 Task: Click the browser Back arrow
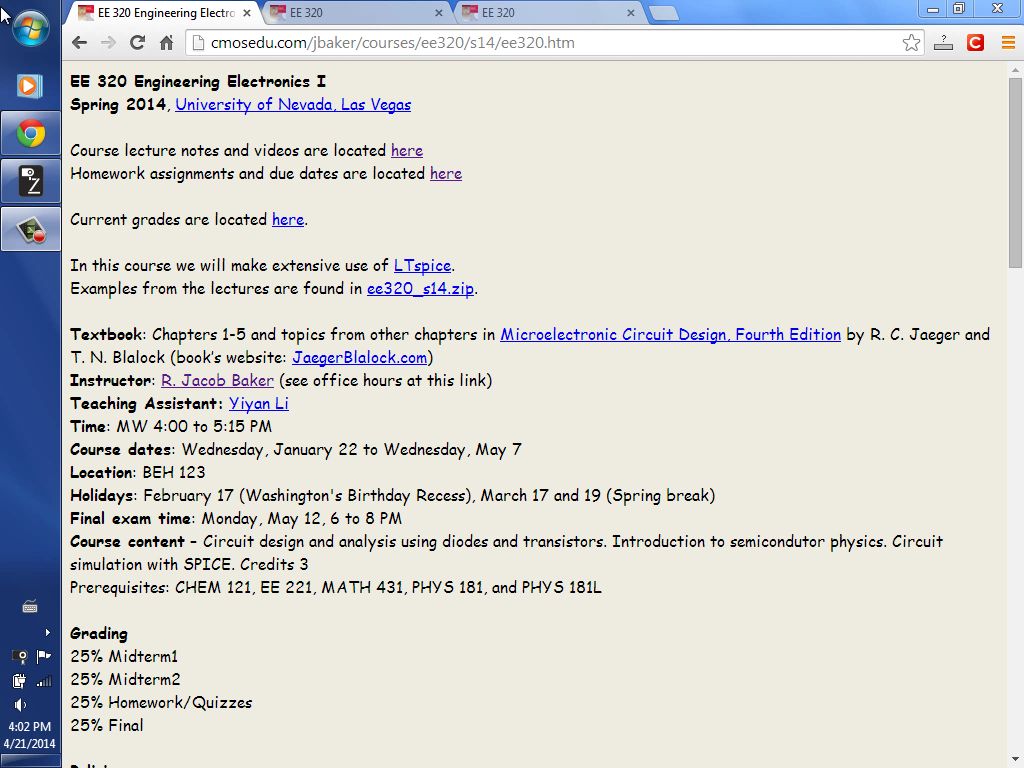[80, 43]
